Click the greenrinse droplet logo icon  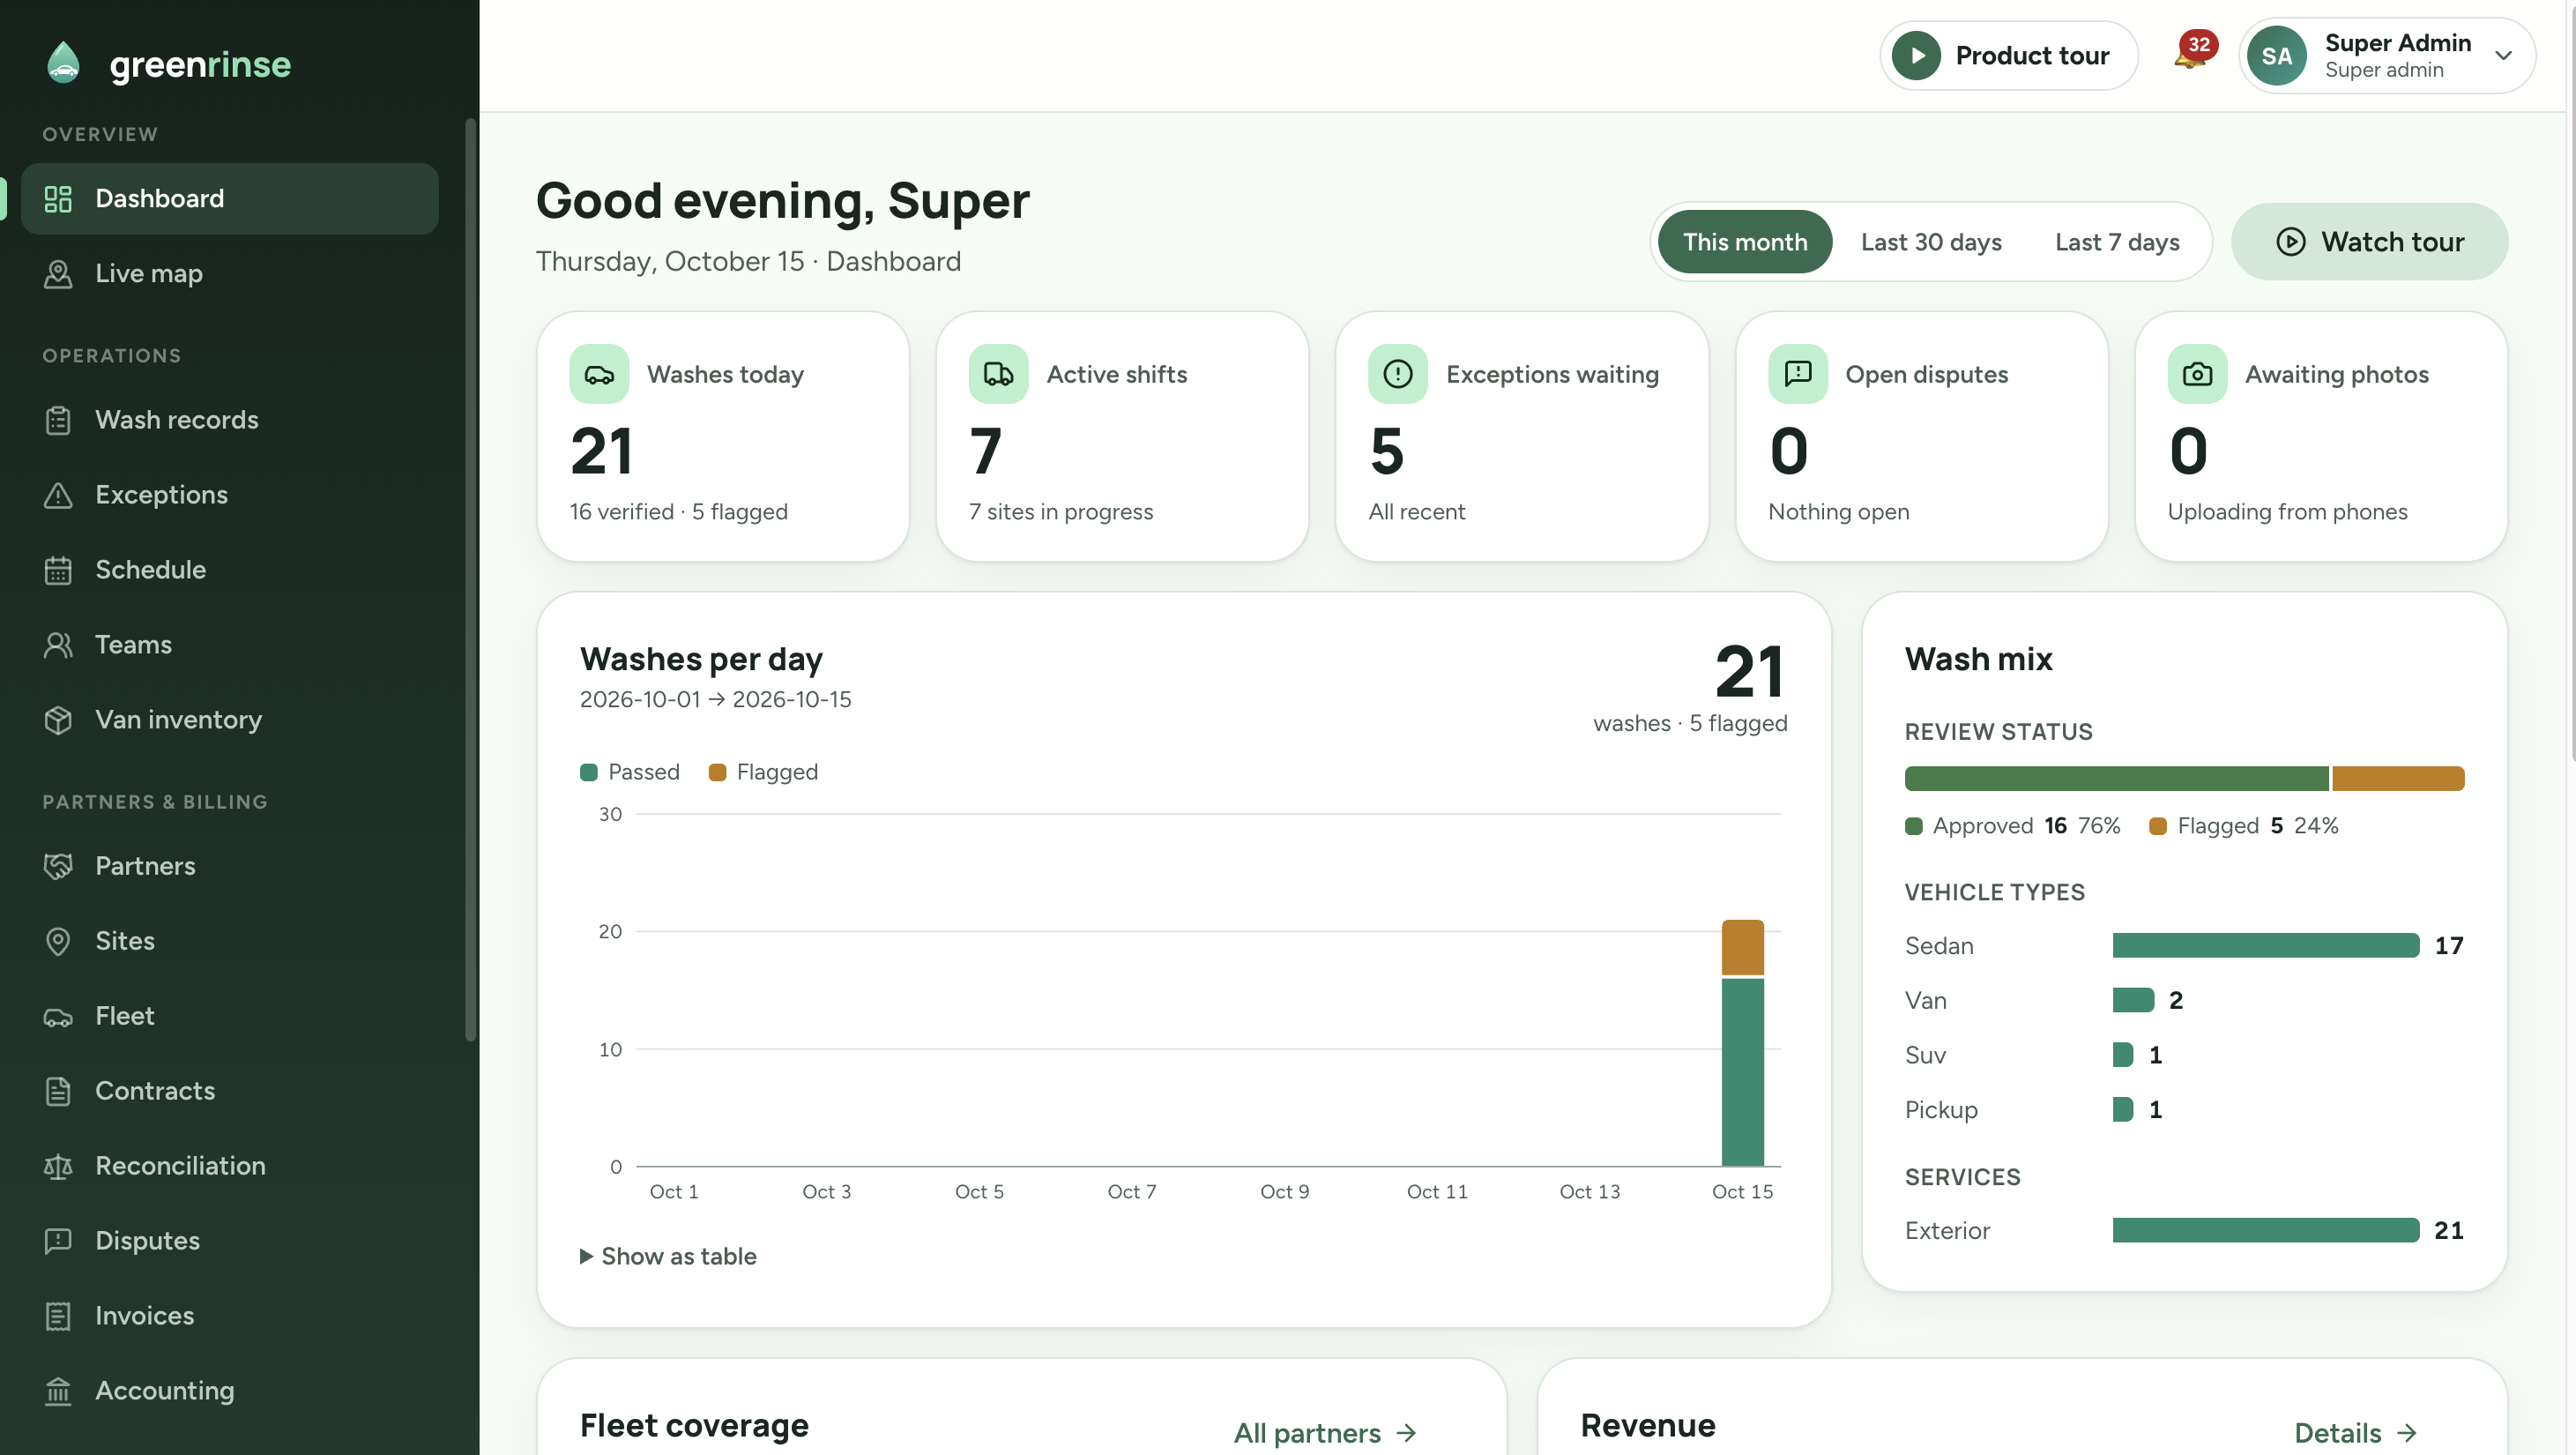pyautogui.click(x=63, y=63)
